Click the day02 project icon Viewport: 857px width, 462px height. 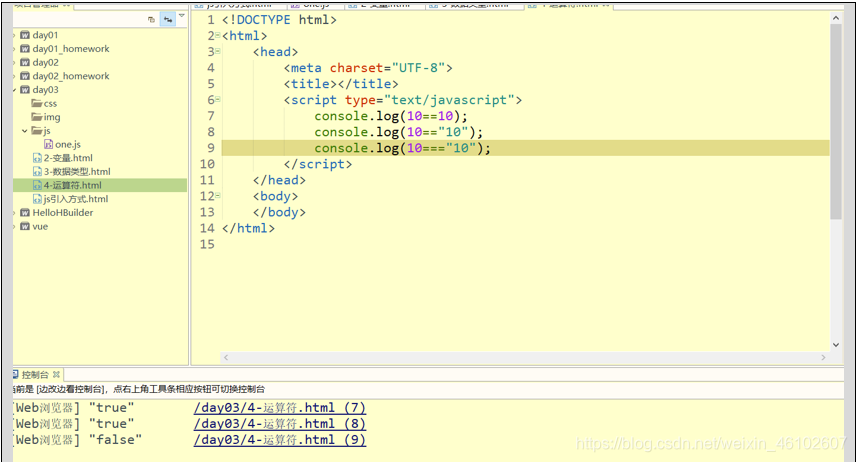tap(25, 62)
